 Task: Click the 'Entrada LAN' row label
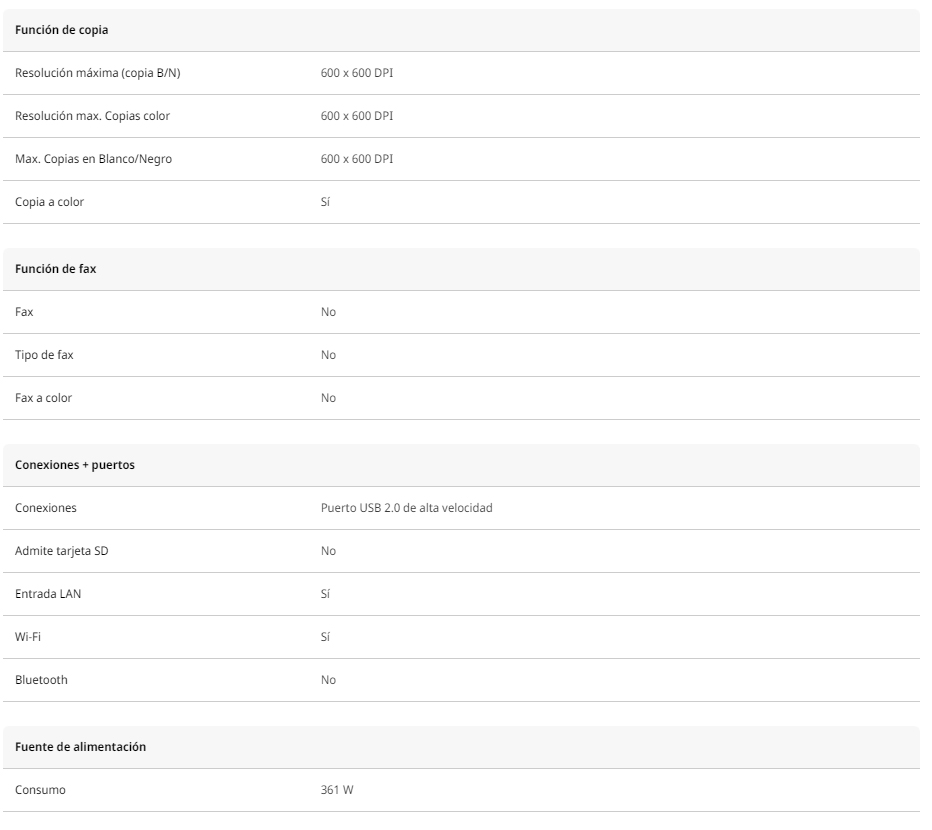tap(48, 593)
